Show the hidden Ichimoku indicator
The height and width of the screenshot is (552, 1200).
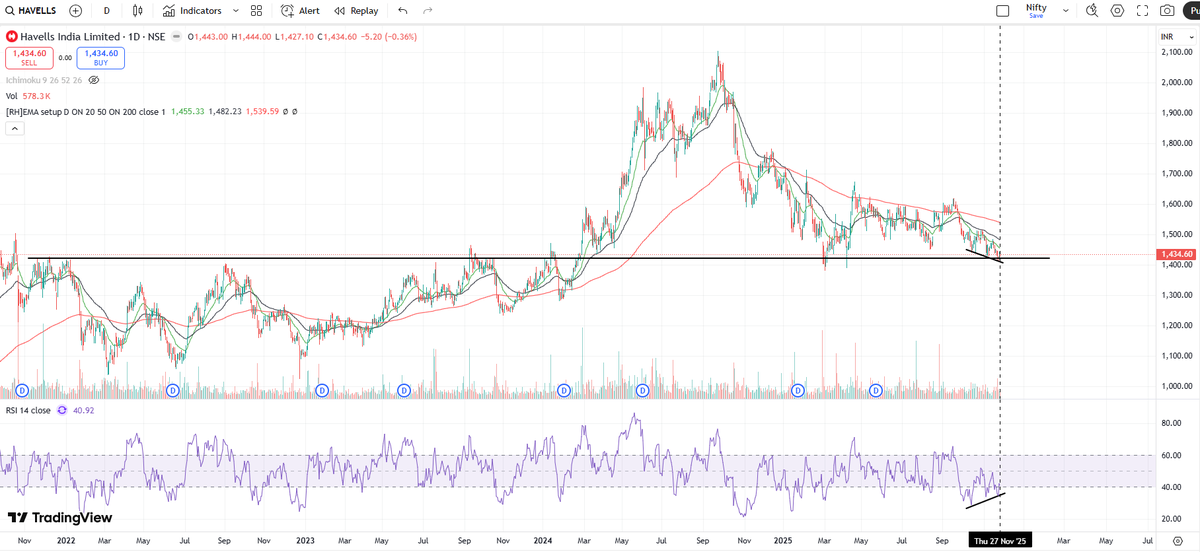(94, 79)
